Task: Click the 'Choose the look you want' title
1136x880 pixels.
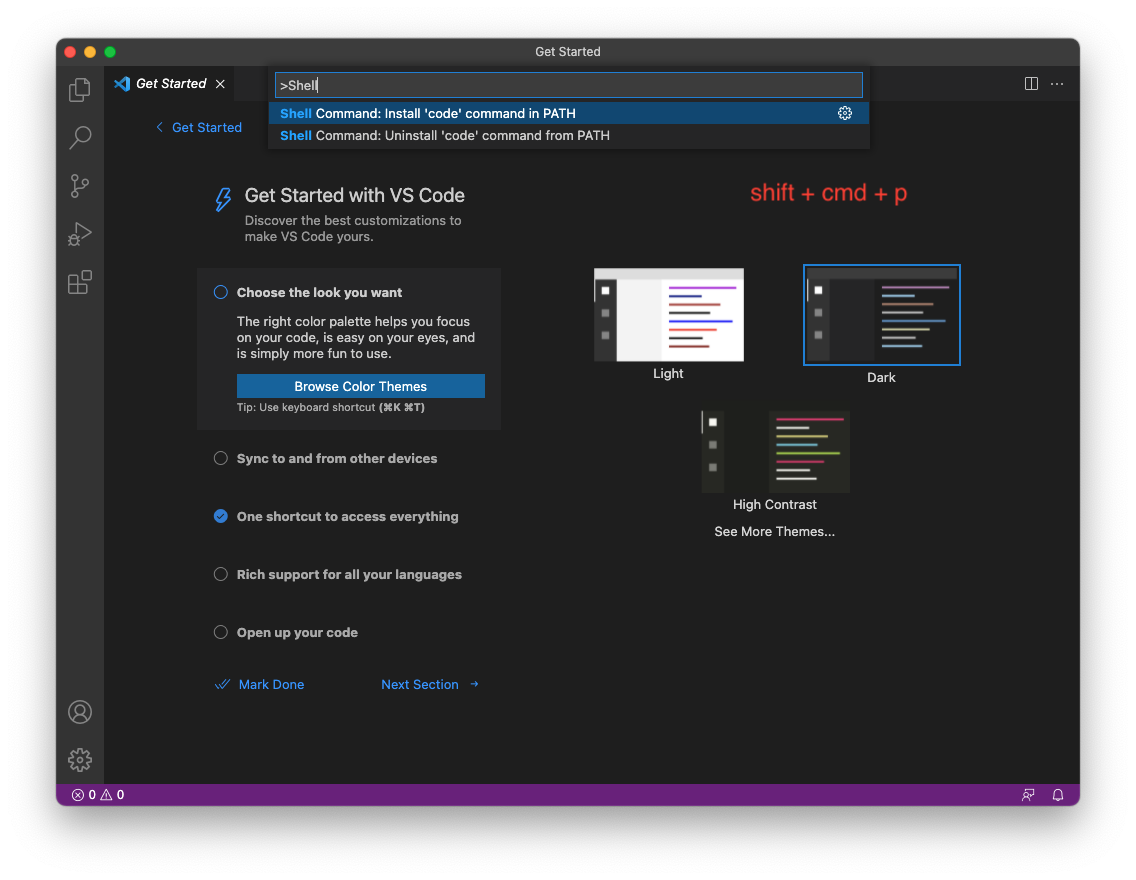Action: coord(320,293)
